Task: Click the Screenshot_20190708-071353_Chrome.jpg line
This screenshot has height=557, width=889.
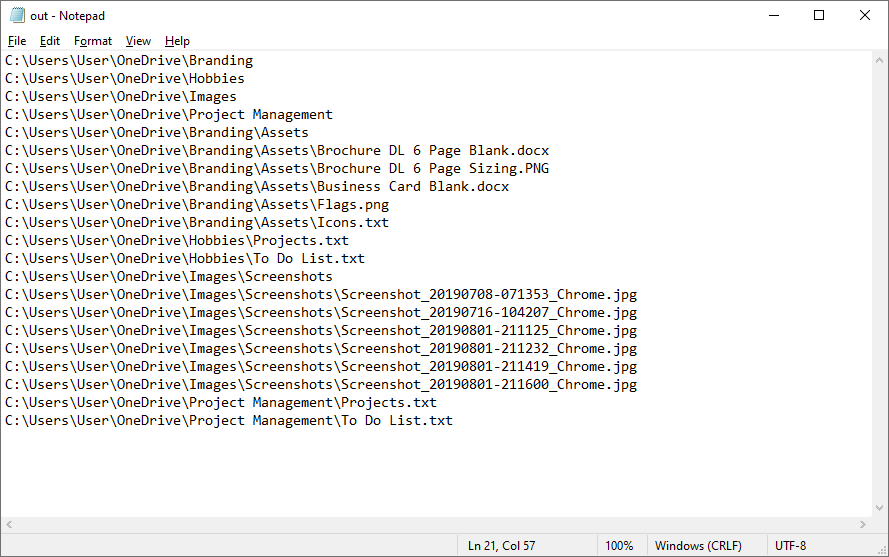Action: pos(320,294)
